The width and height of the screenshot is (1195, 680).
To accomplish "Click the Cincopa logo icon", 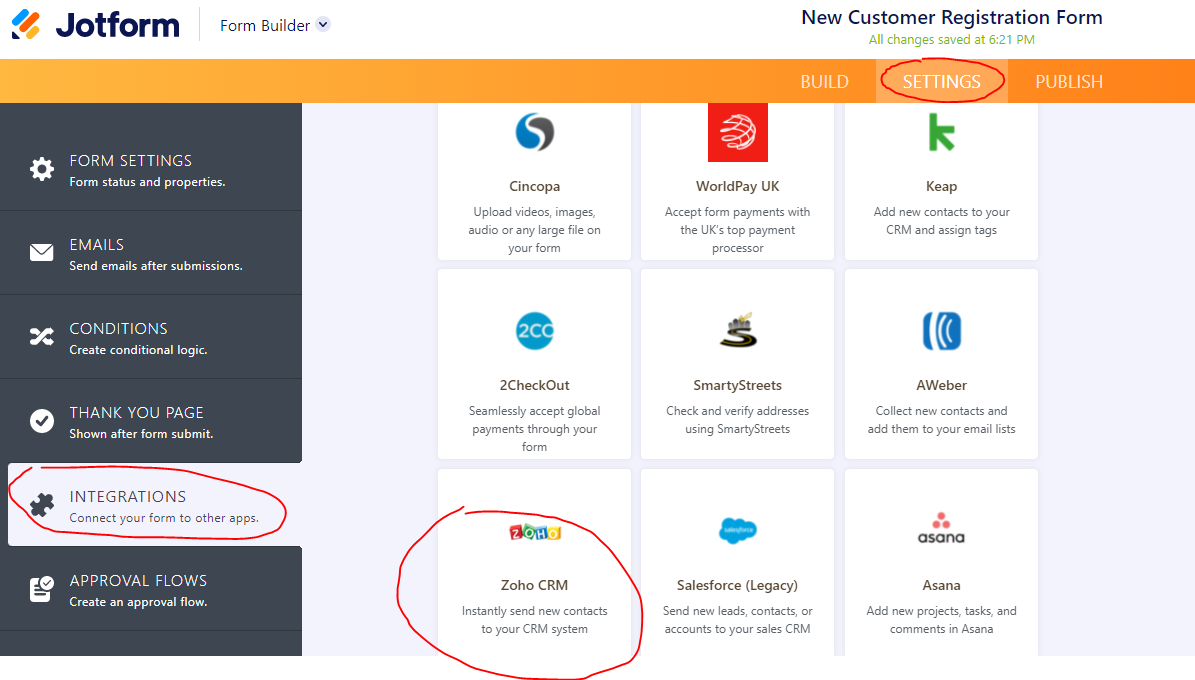I will click(534, 132).
